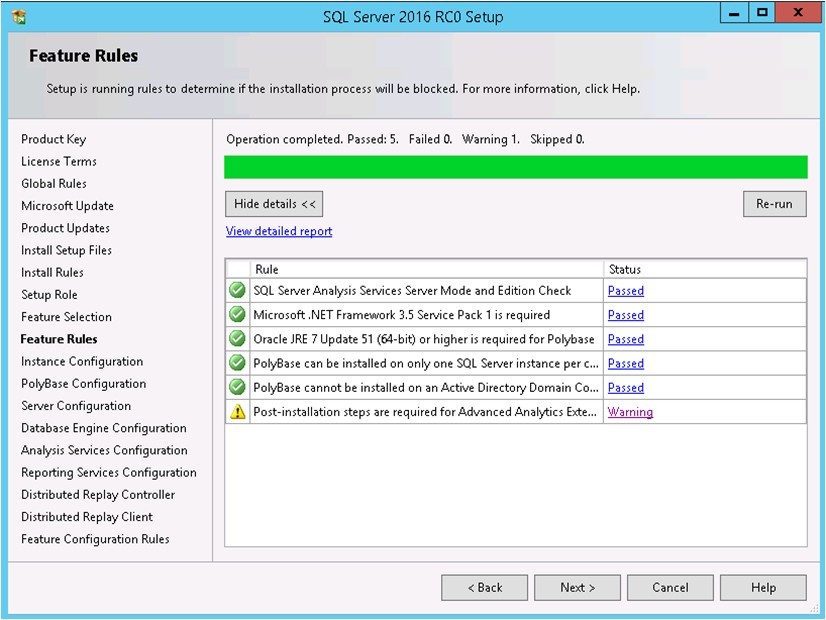
Task: Select PolyBase Configuration step
Action: pyautogui.click(x=84, y=383)
